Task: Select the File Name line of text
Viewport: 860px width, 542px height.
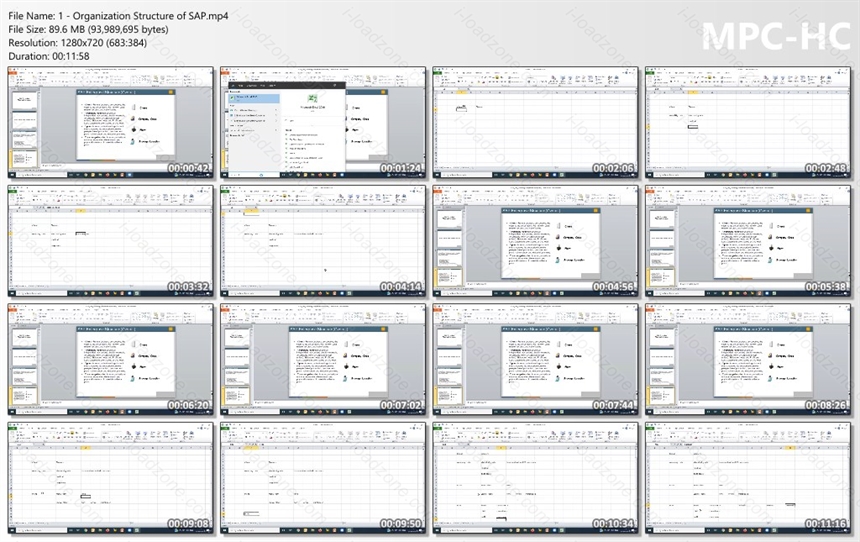Action: [118, 16]
